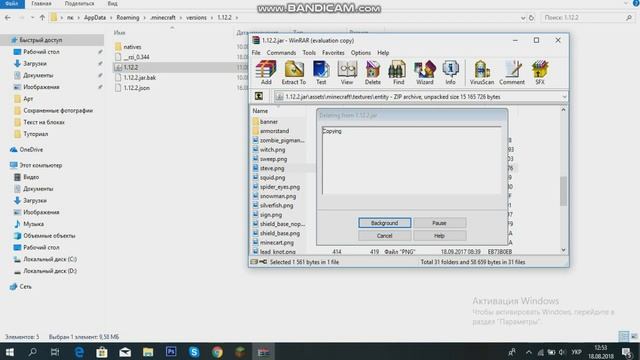This screenshot has height=360, width=640.
Task: Click the Help button in dialog
Action: pos(439,236)
